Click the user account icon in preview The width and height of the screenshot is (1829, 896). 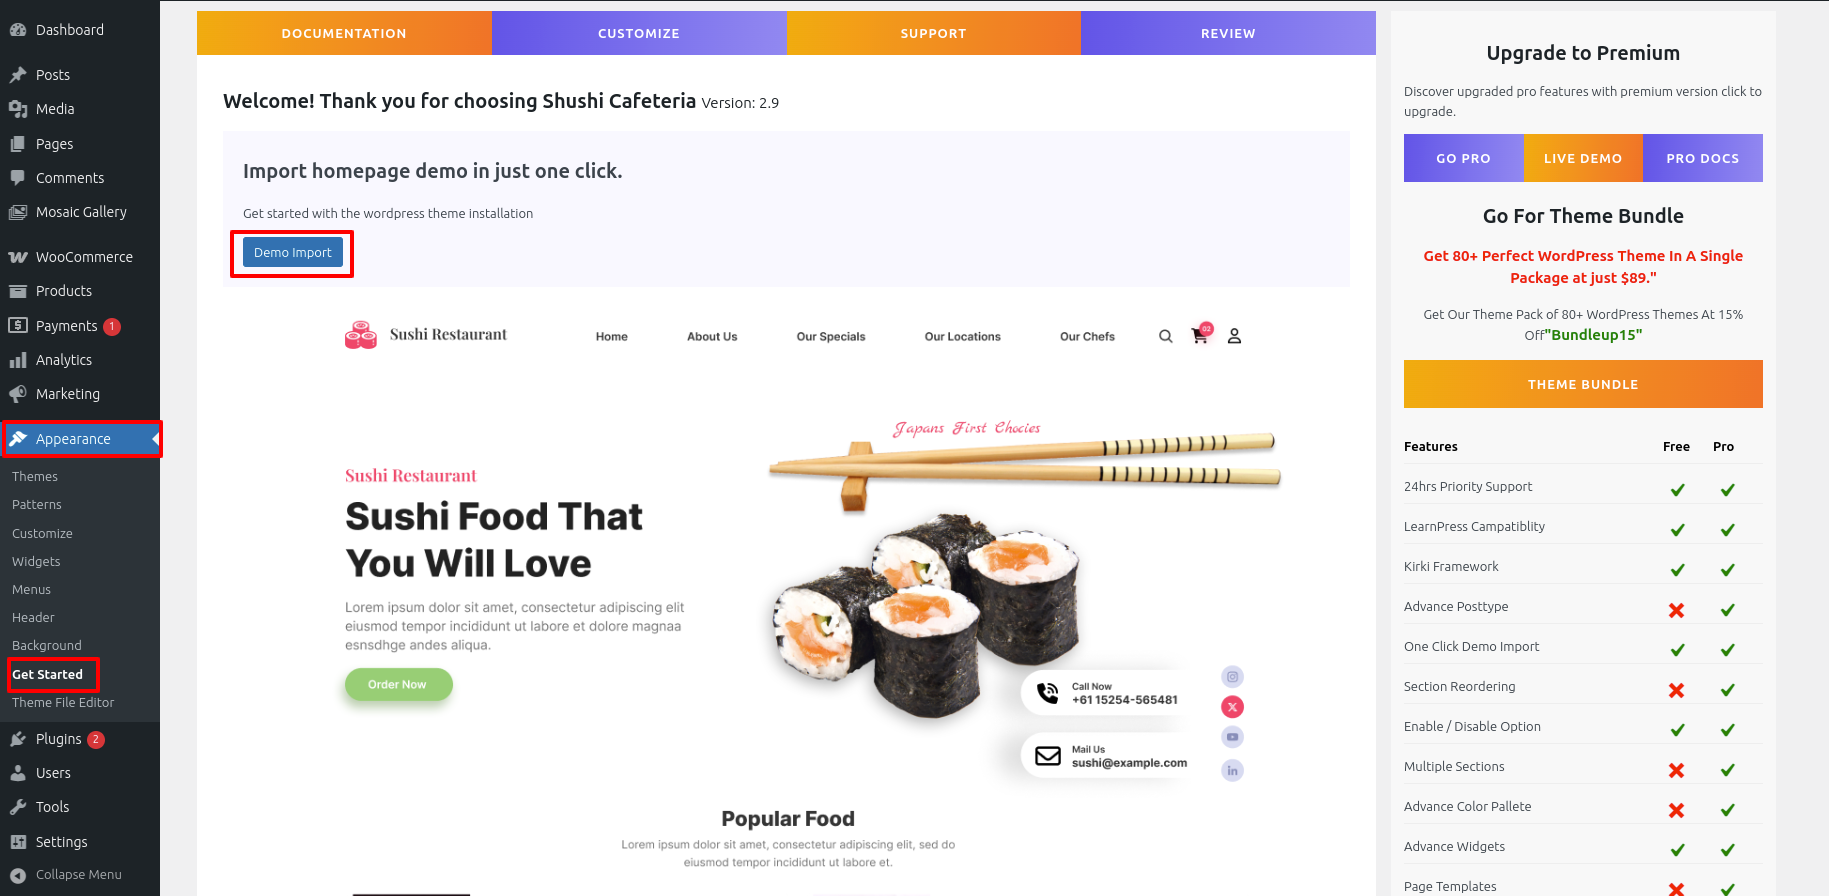pyautogui.click(x=1234, y=336)
